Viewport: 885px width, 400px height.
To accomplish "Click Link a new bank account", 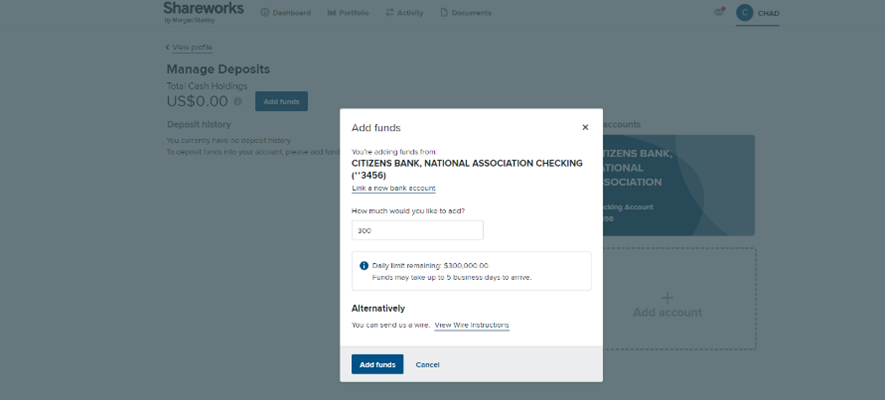I will point(393,188).
